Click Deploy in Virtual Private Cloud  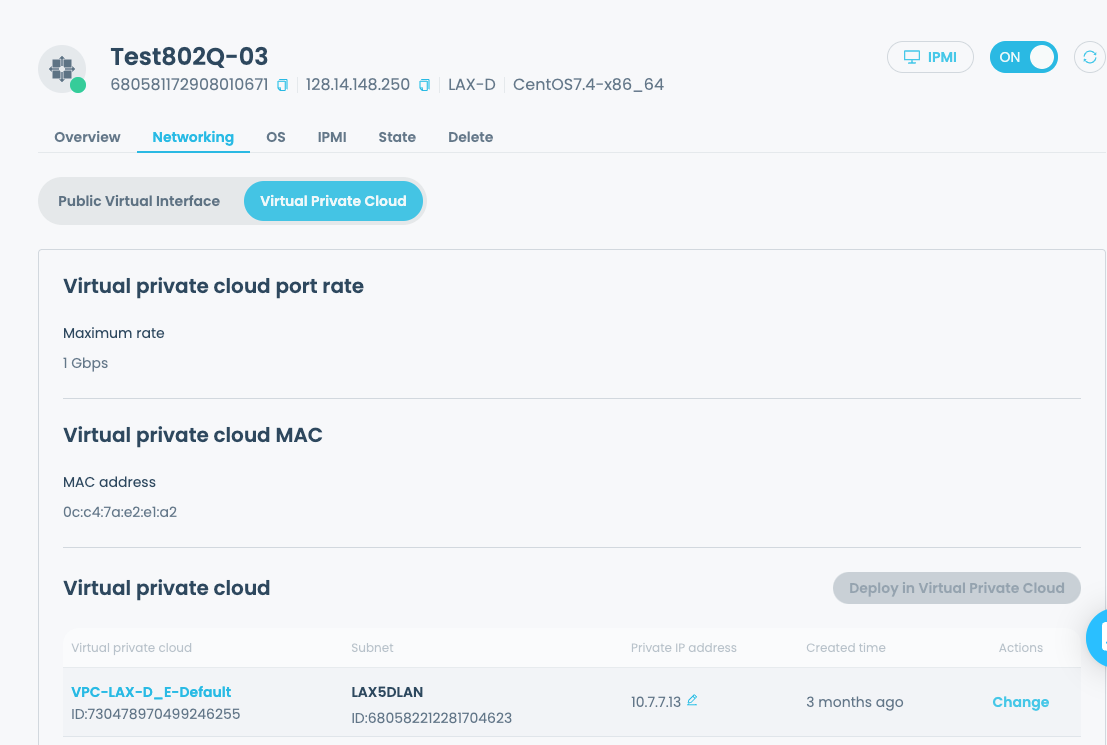click(956, 588)
